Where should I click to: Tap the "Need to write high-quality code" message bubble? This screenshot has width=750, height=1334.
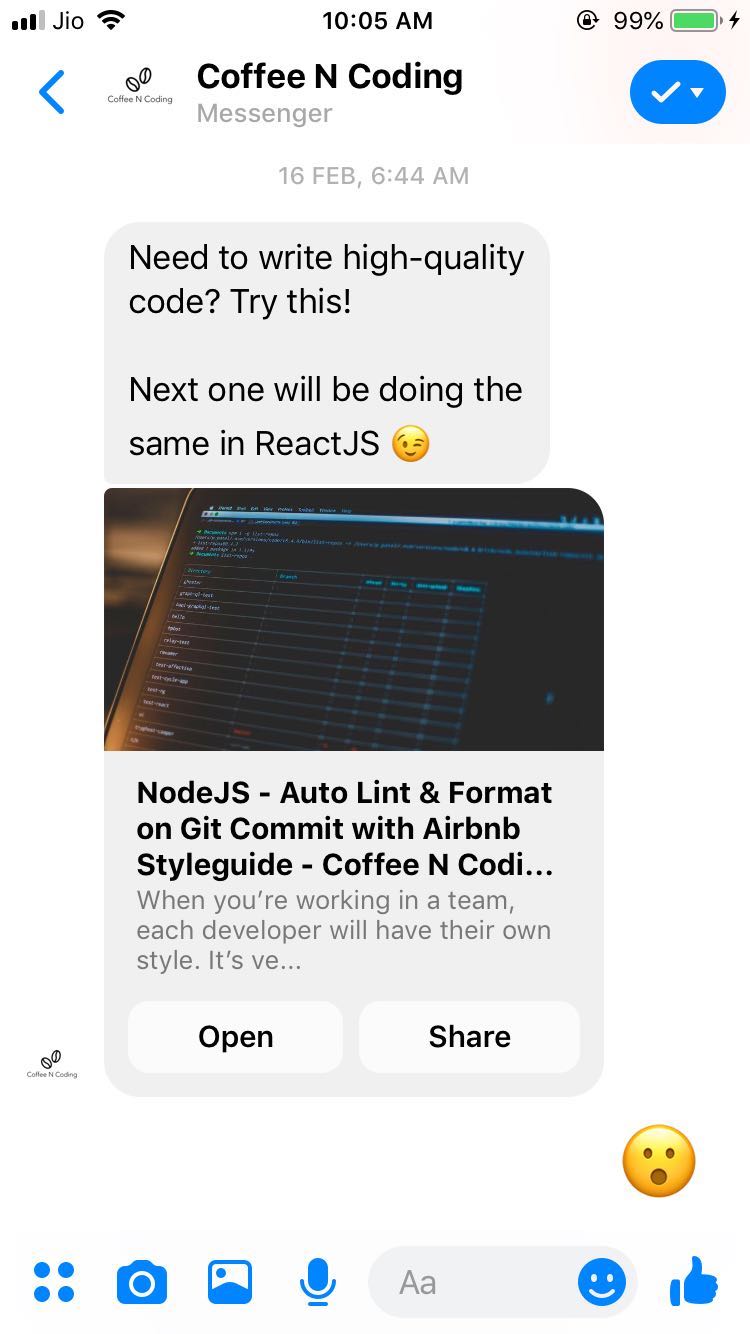pos(327,352)
